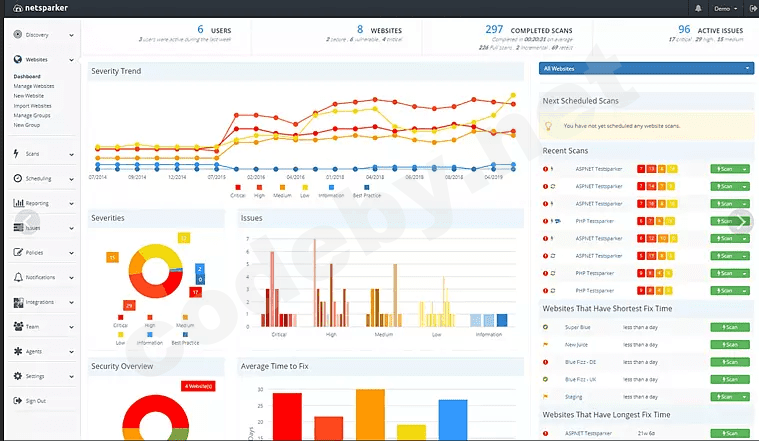Image resolution: width=759 pixels, height=441 pixels.
Task: Open the Policies edit icon
Action: [18, 252]
